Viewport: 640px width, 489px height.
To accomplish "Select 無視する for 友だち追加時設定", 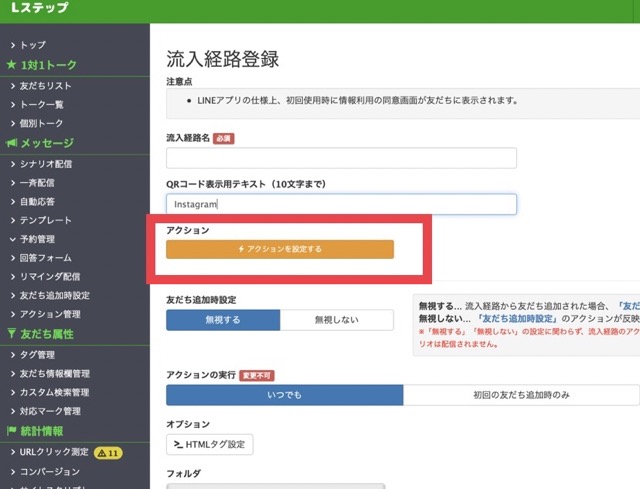I will [x=223, y=320].
